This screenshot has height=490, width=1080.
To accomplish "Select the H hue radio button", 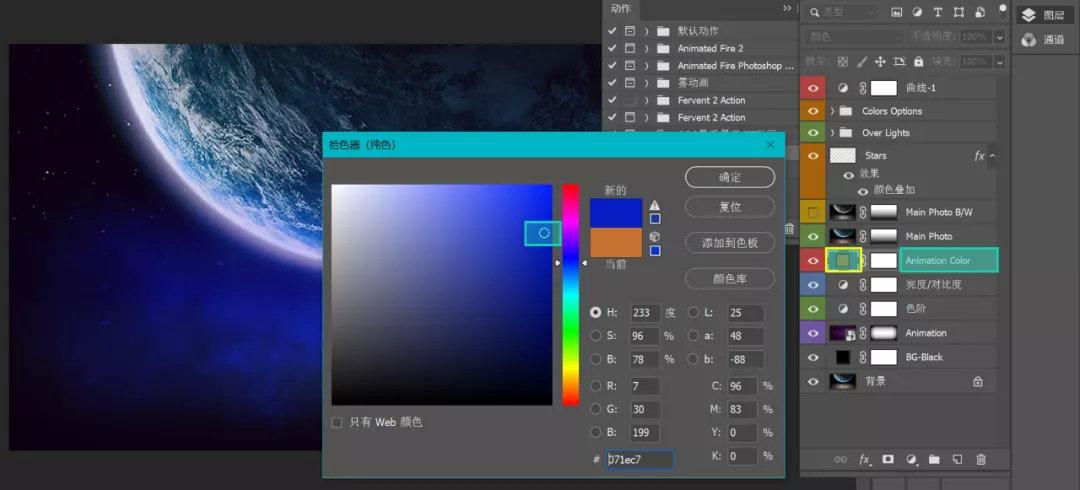I will point(596,313).
